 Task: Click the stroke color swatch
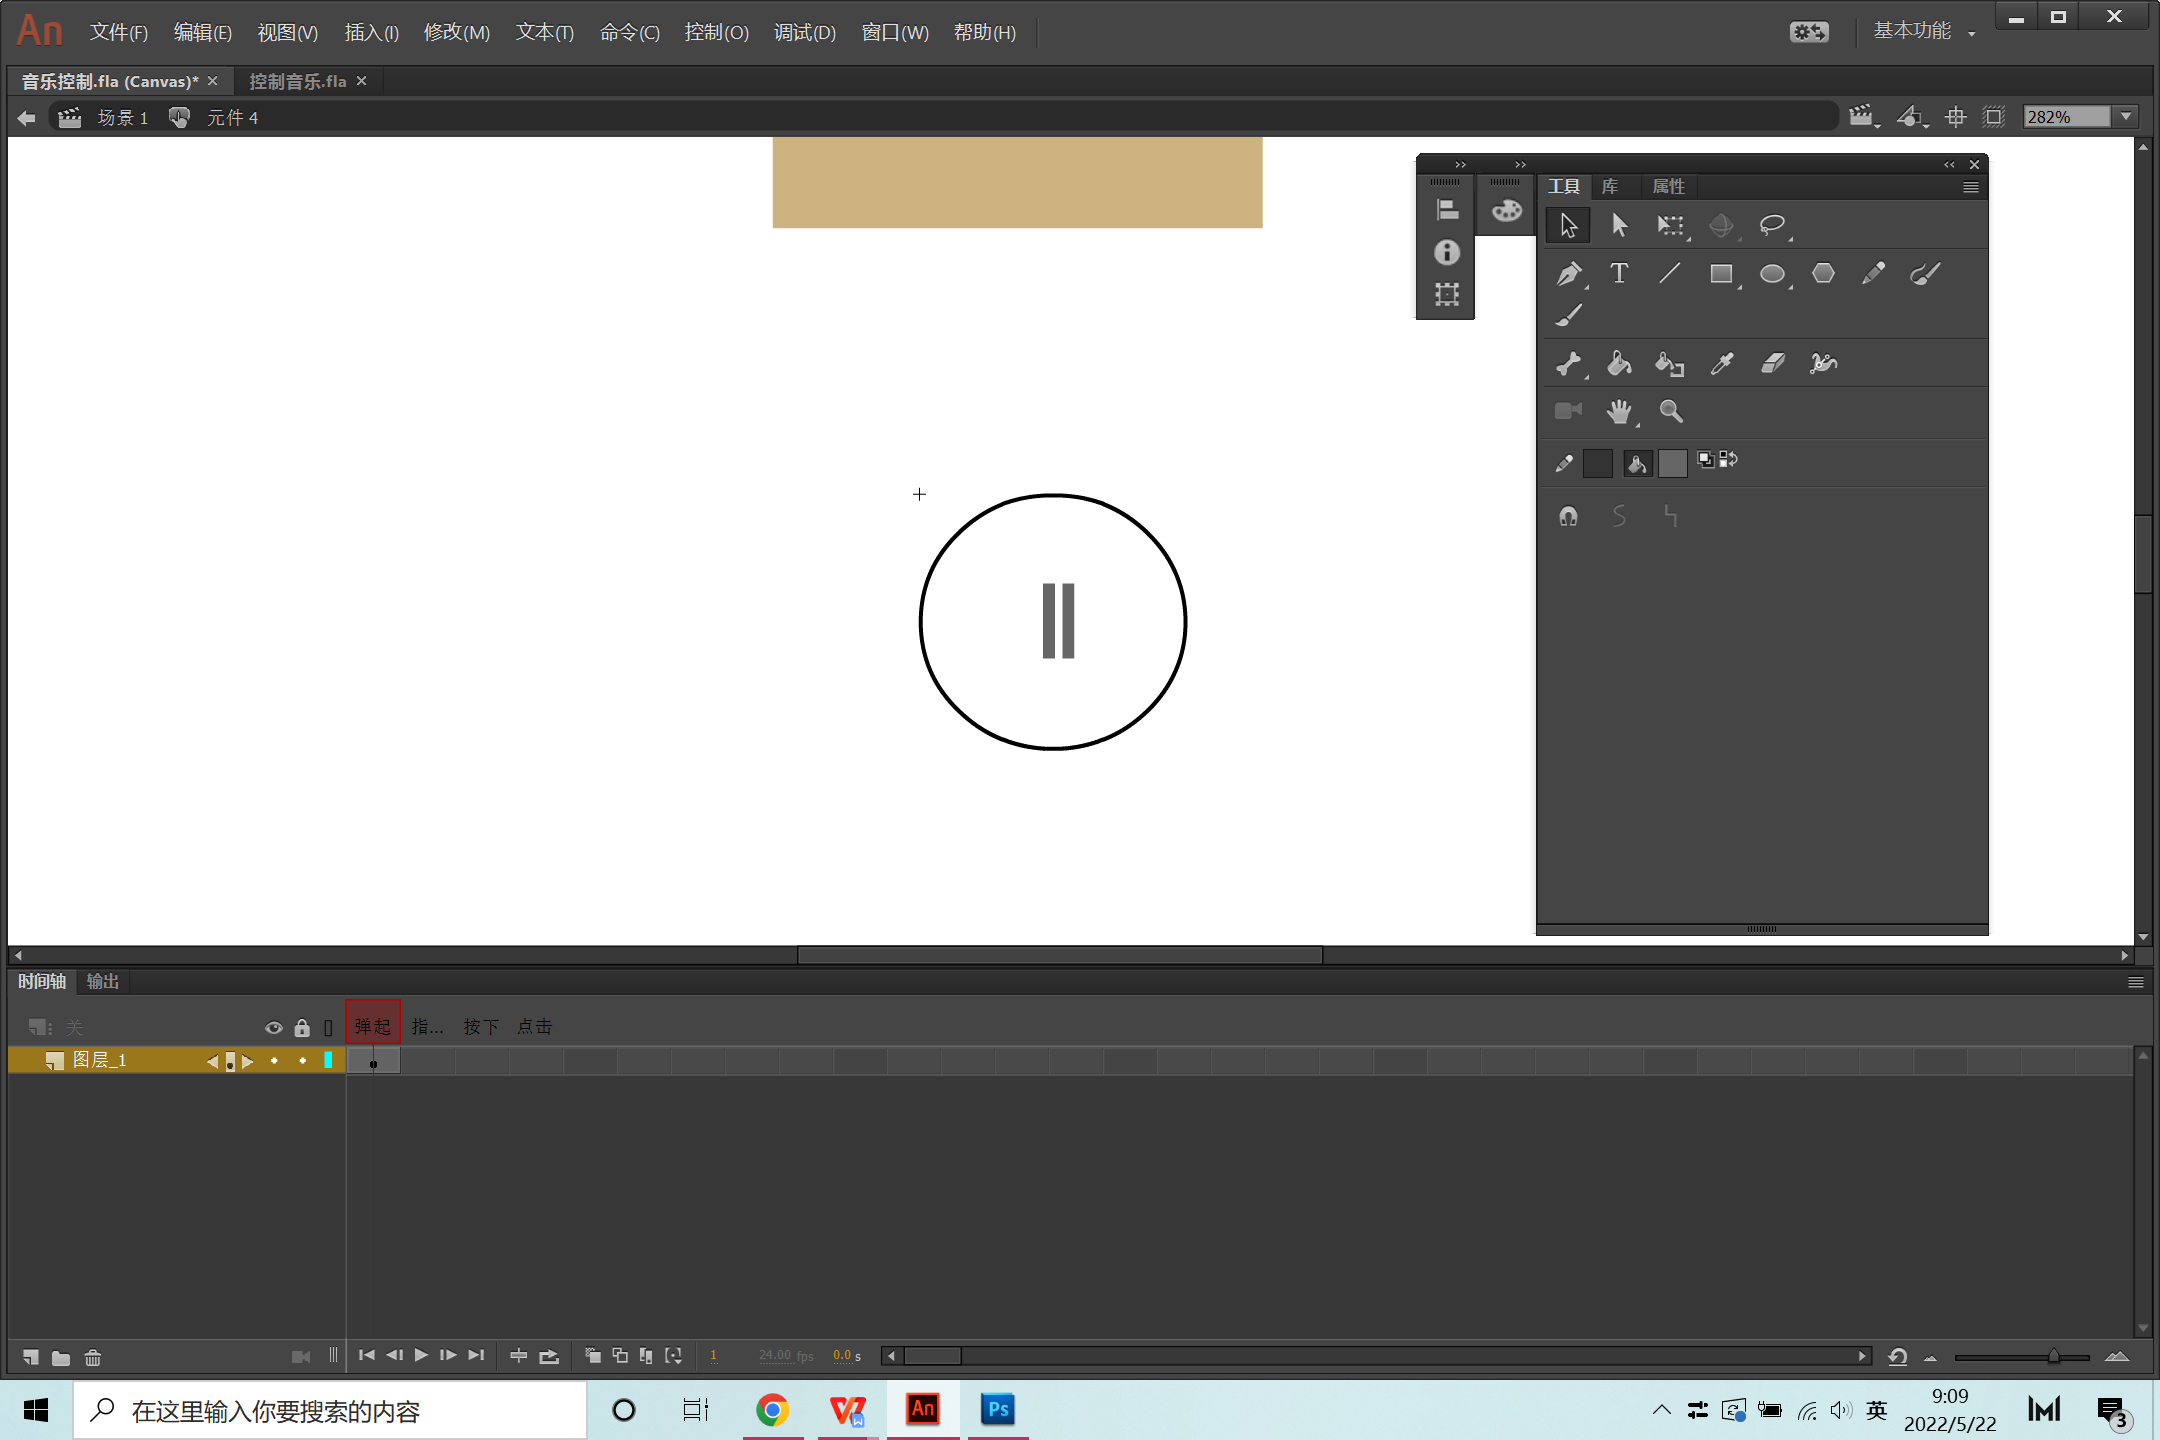1597,463
